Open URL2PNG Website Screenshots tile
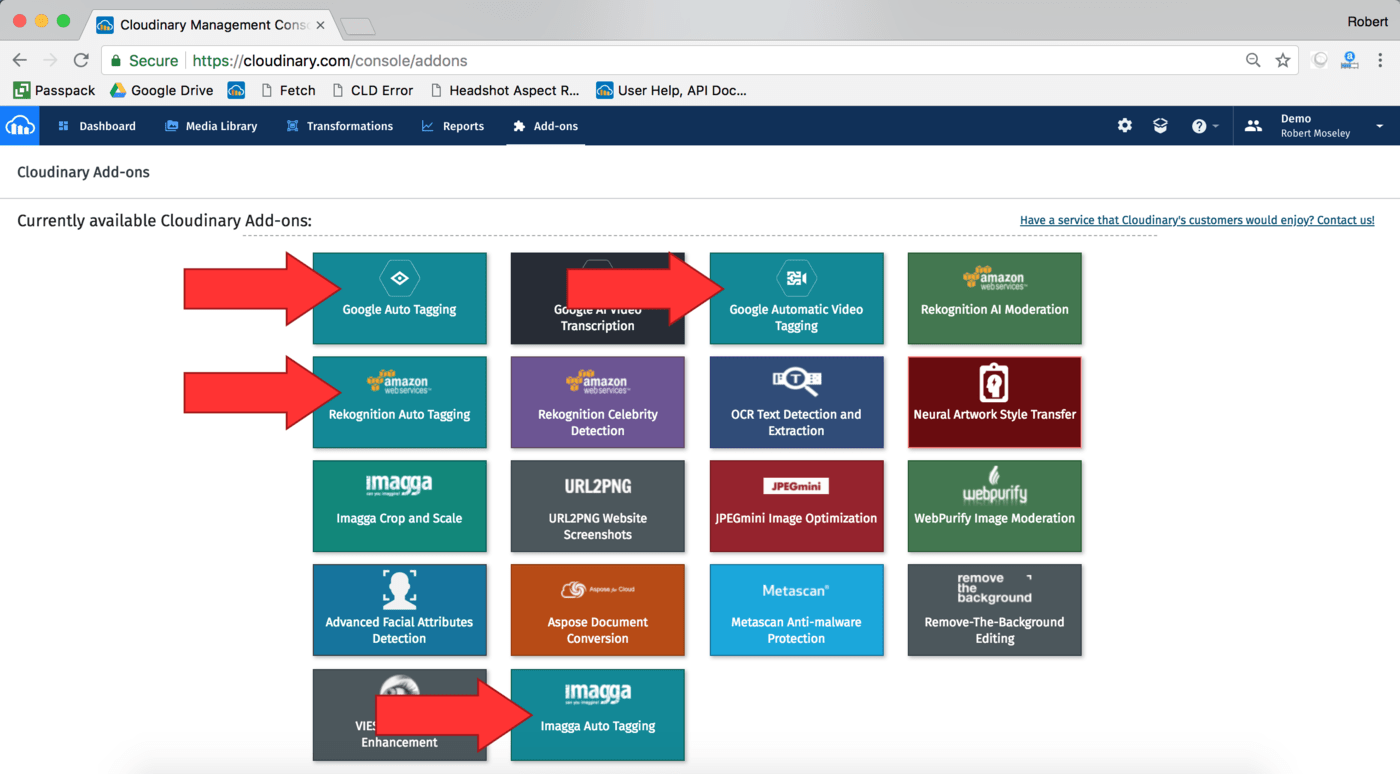Image resolution: width=1400 pixels, height=774 pixels. 598,506
